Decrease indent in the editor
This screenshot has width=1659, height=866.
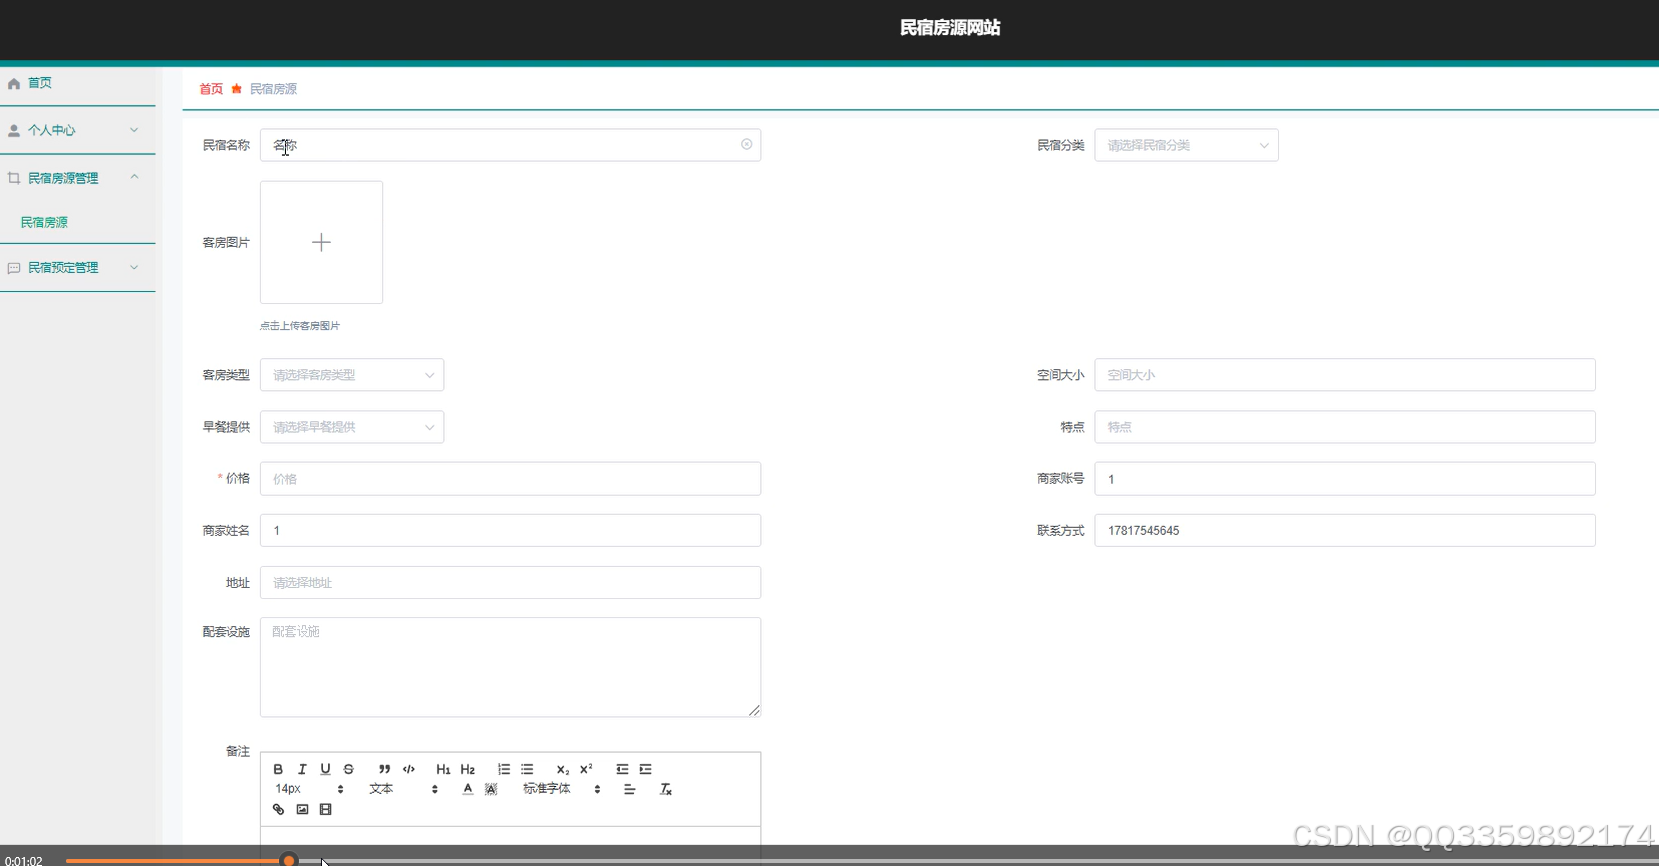(622, 769)
